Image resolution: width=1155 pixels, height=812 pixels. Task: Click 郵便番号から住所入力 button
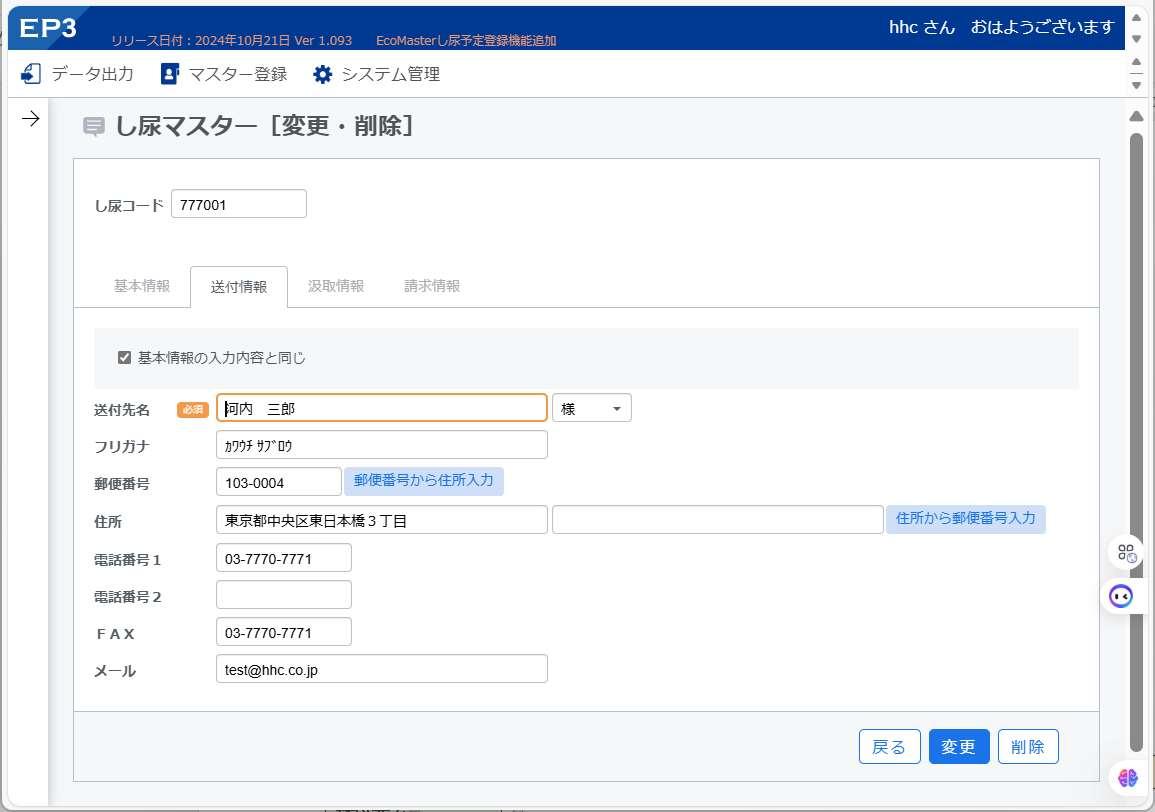click(424, 480)
